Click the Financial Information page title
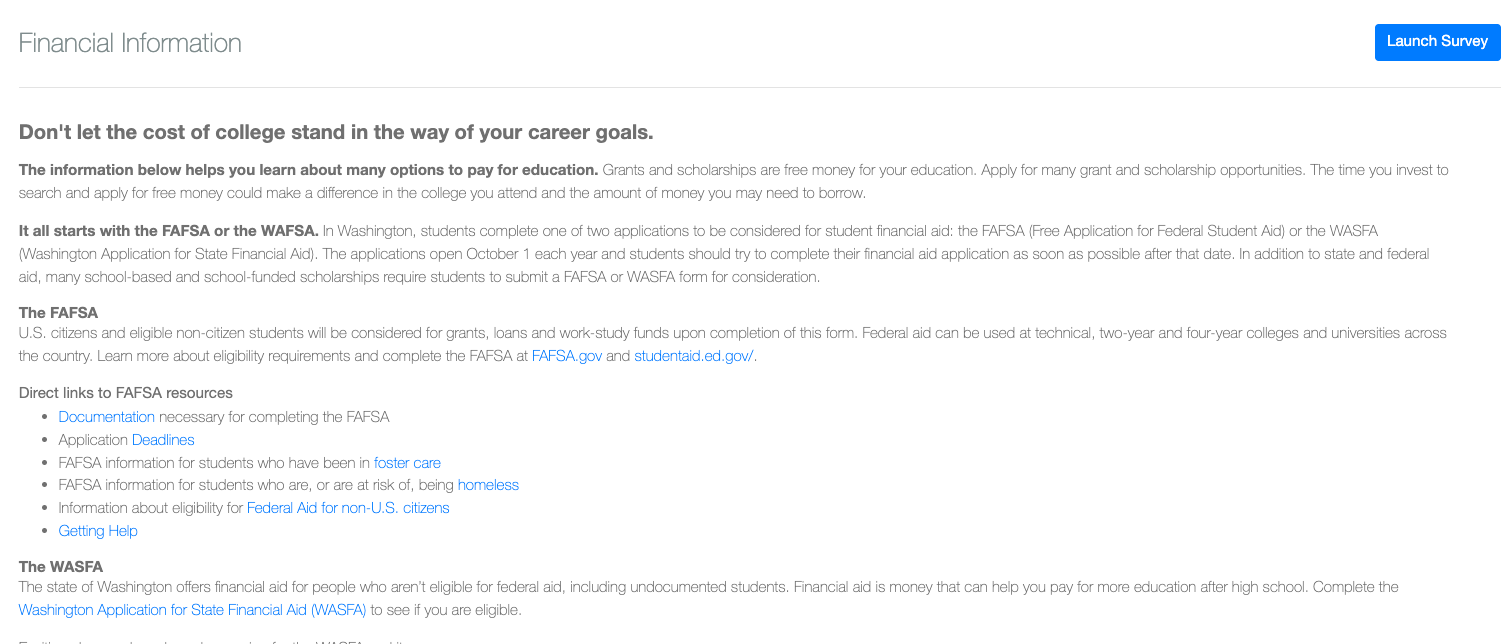This screenshot has width=1510, height=644. point(130,43)
